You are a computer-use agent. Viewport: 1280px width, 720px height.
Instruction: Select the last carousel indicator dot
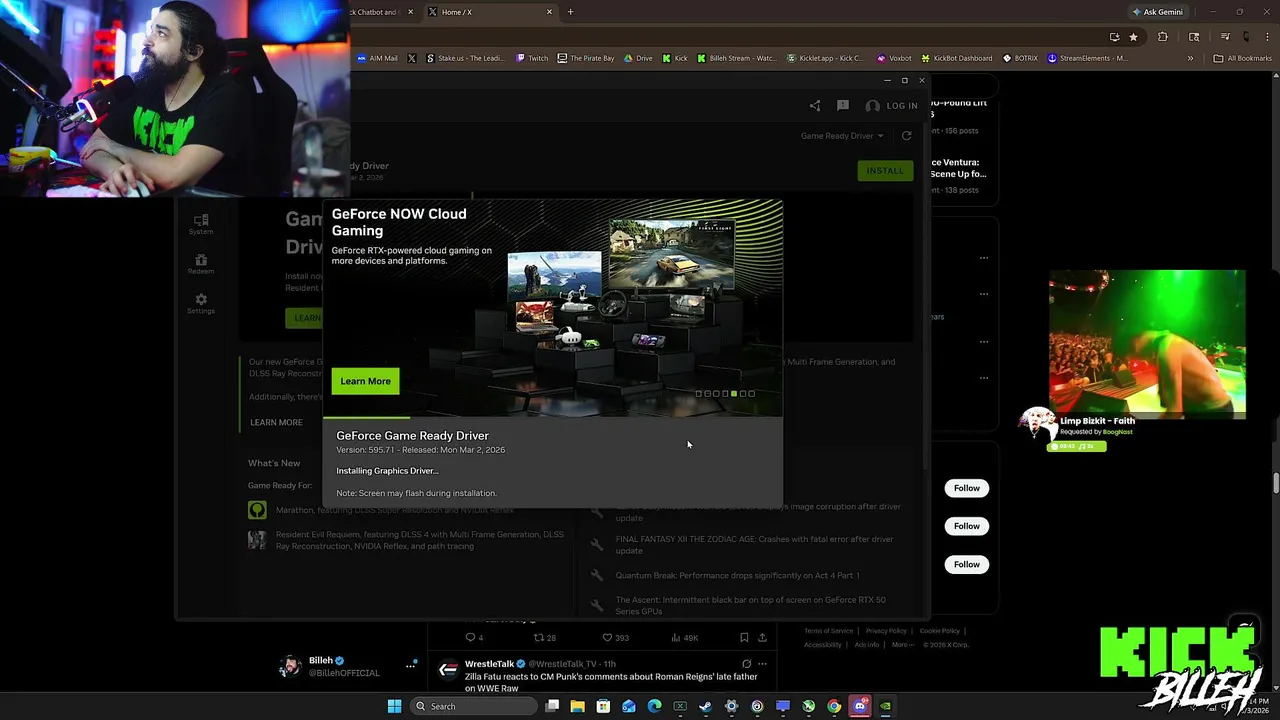(752, 394)
